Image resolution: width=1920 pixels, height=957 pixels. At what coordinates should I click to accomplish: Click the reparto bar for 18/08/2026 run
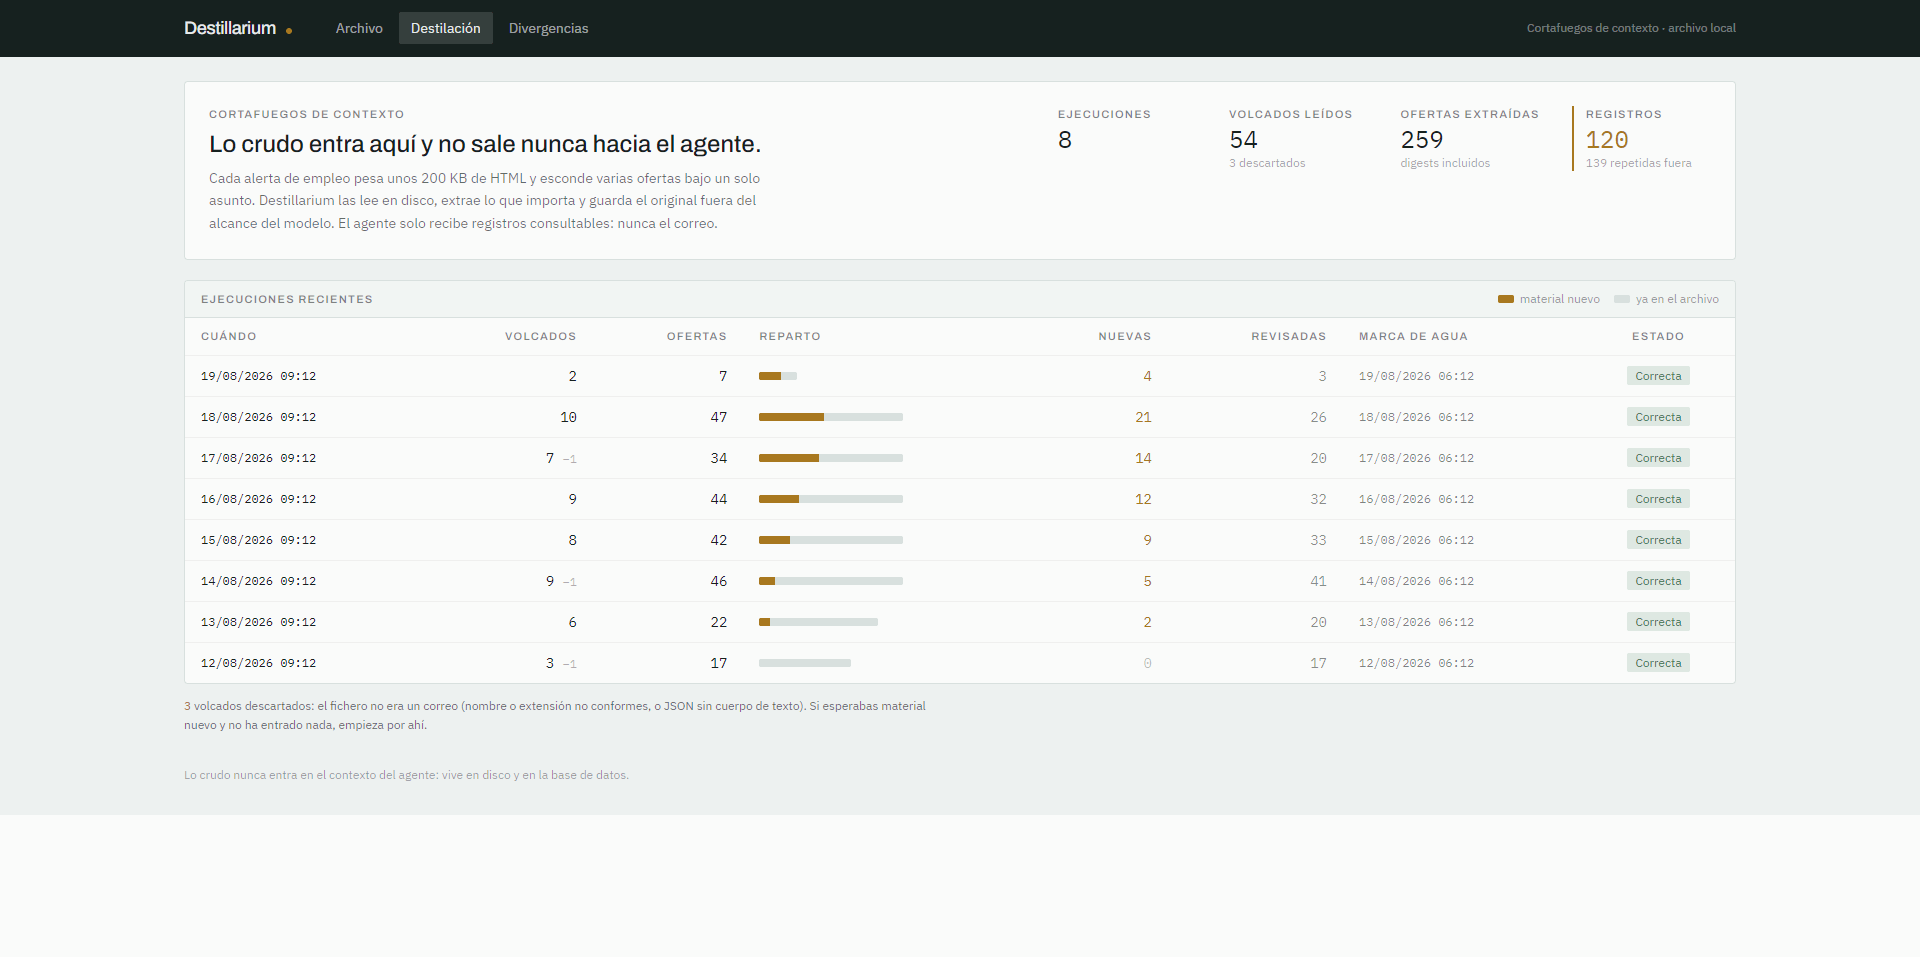831,417
